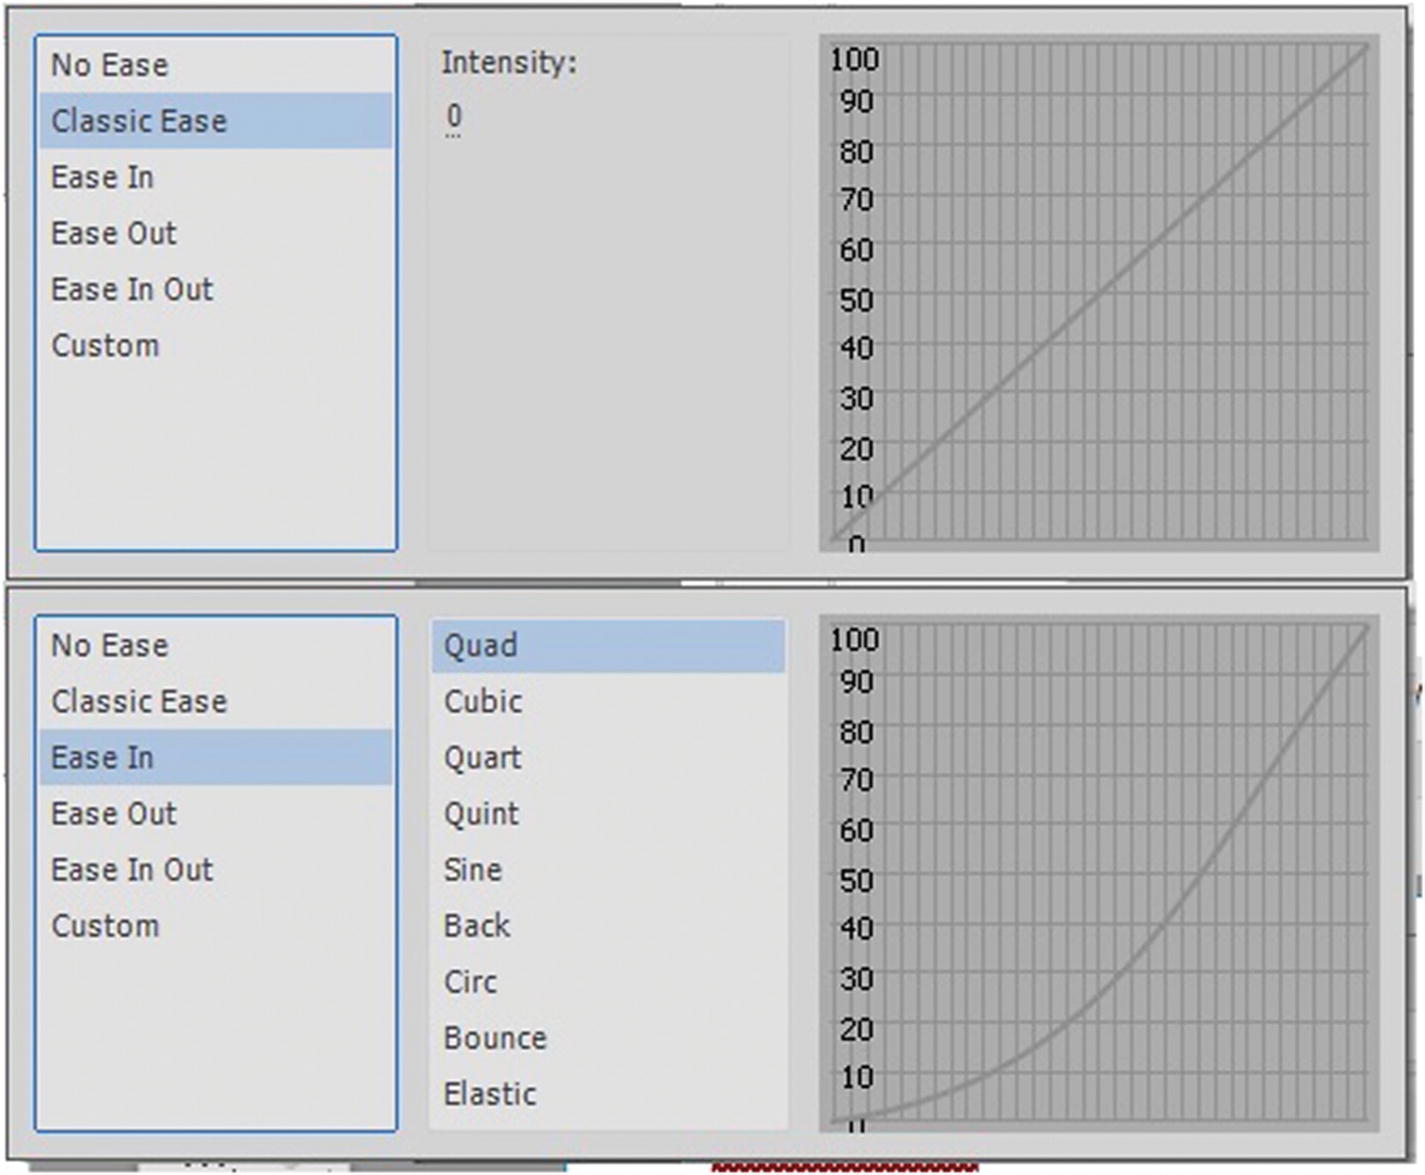Select Quint in the ease type list
Viewport: 1425px width, 1175px height.
(481, 814)
